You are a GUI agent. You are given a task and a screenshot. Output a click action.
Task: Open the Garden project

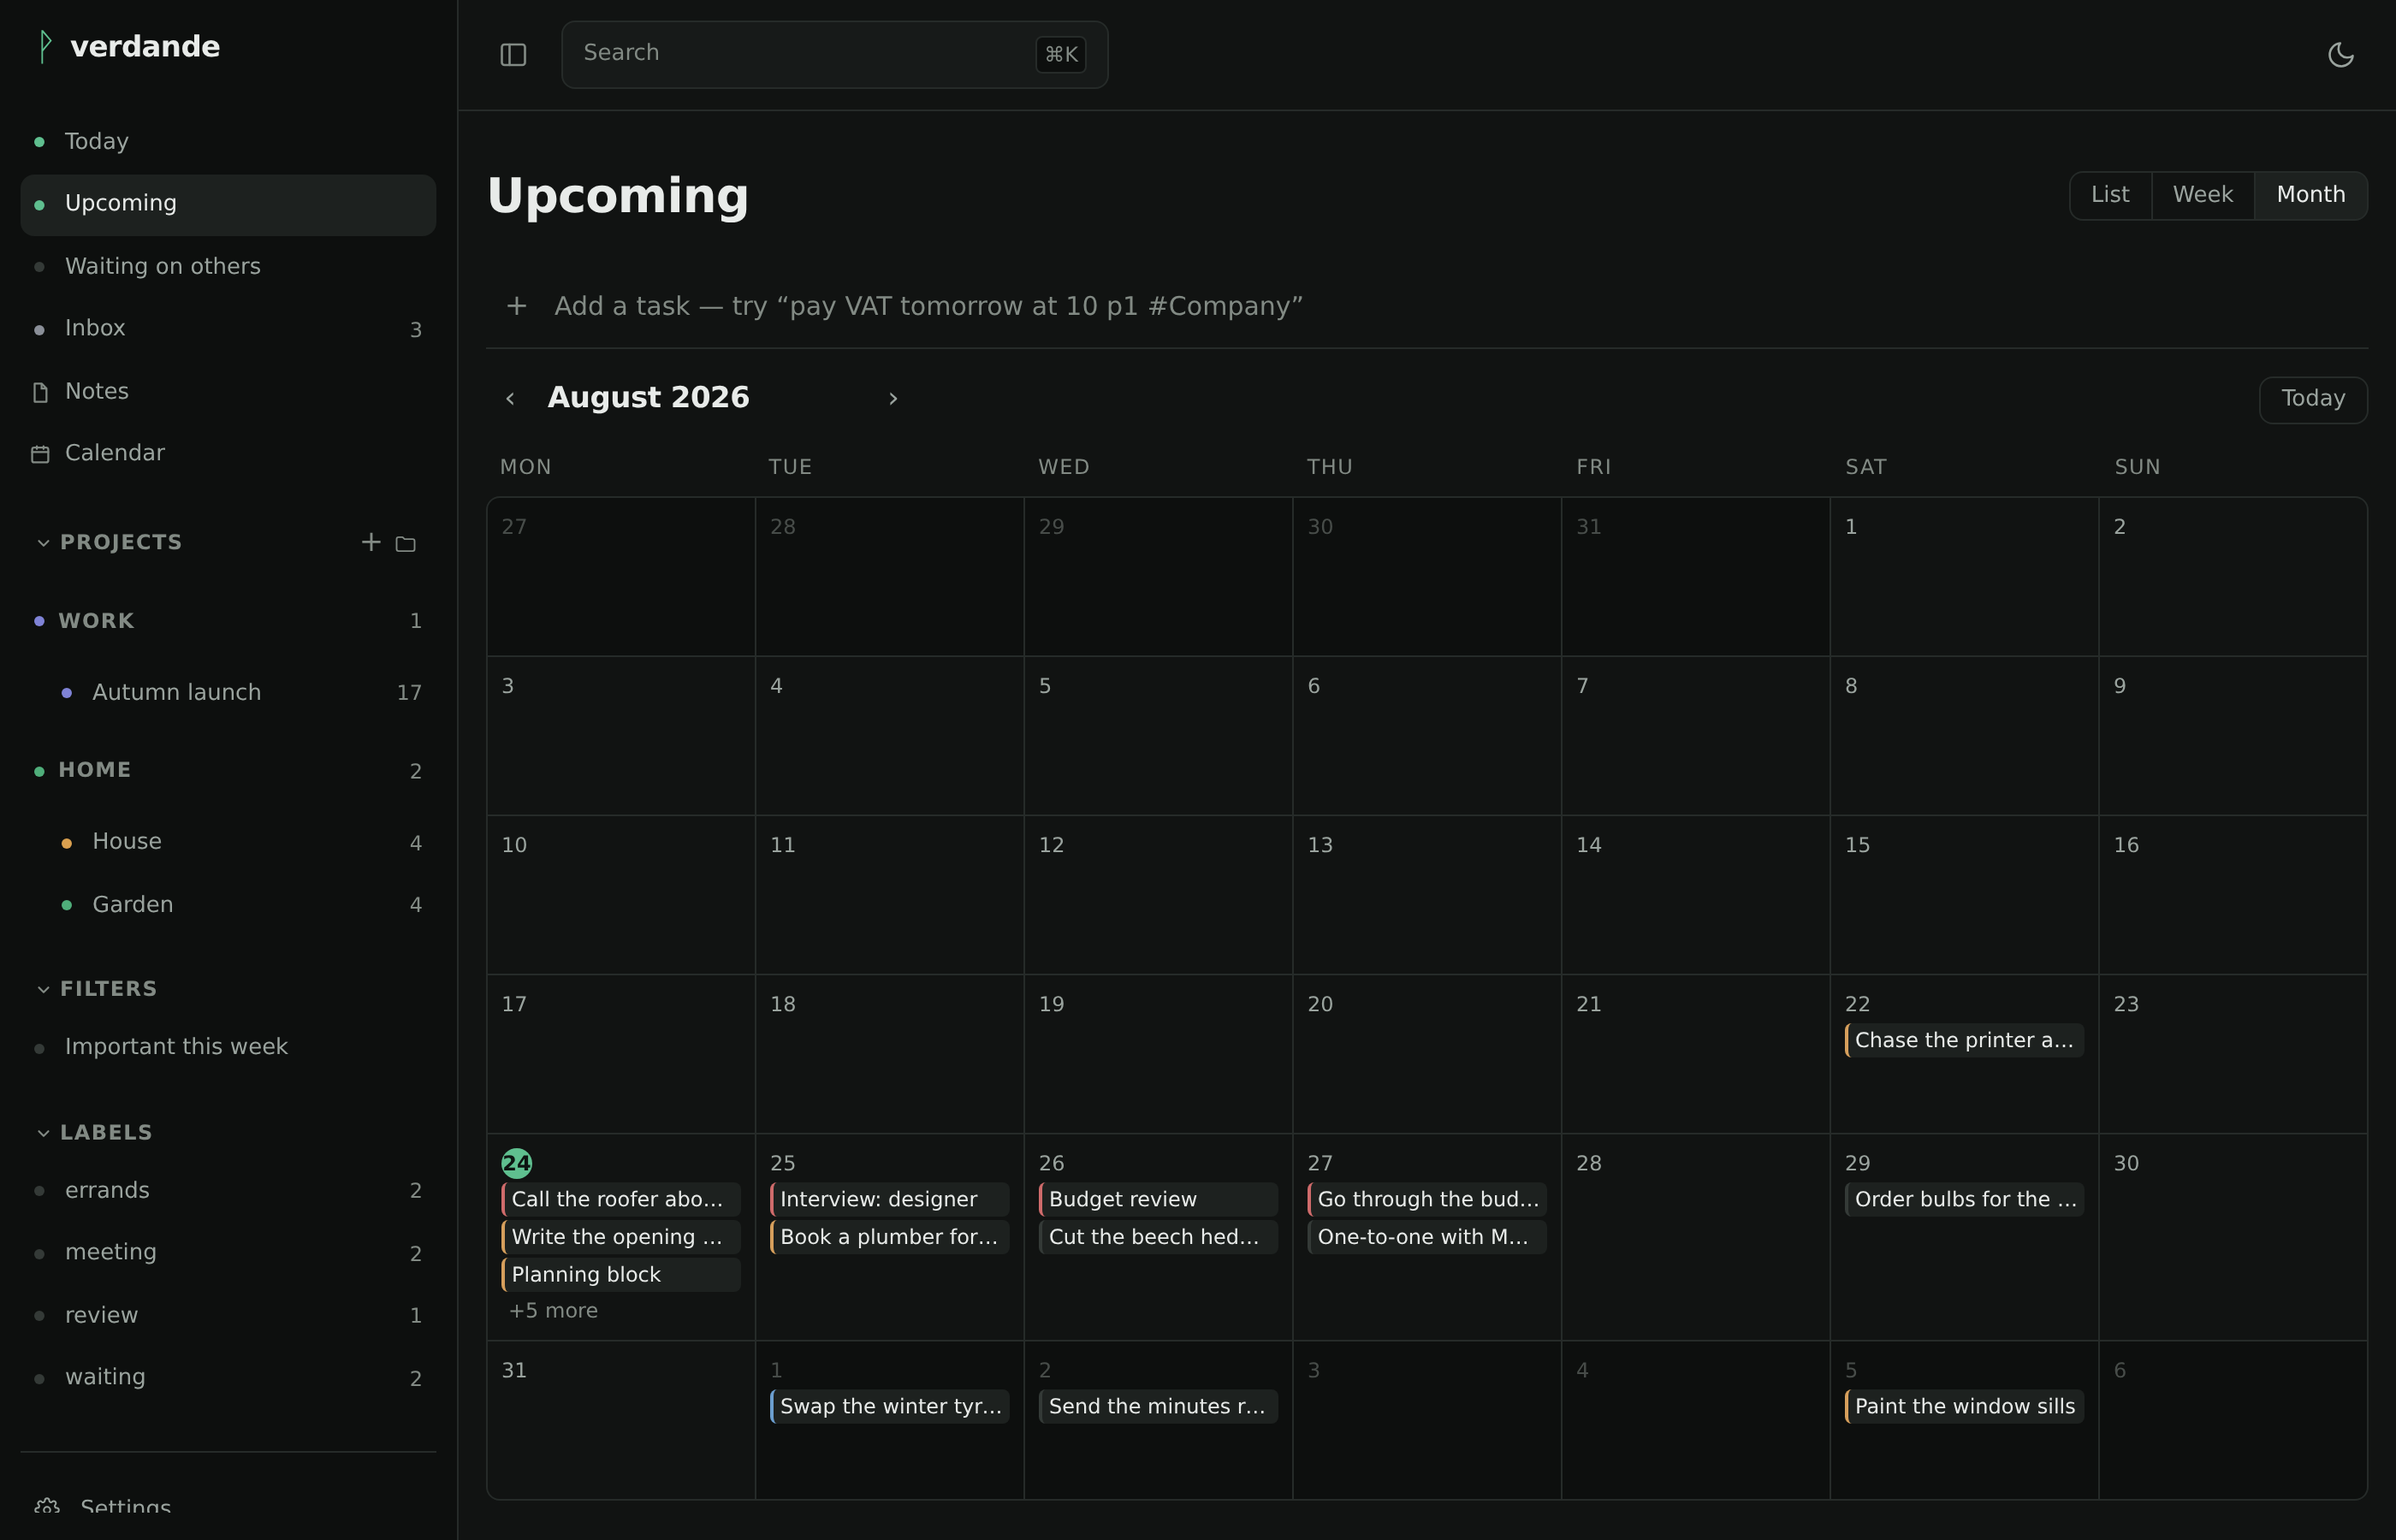[x=228, y=904]
